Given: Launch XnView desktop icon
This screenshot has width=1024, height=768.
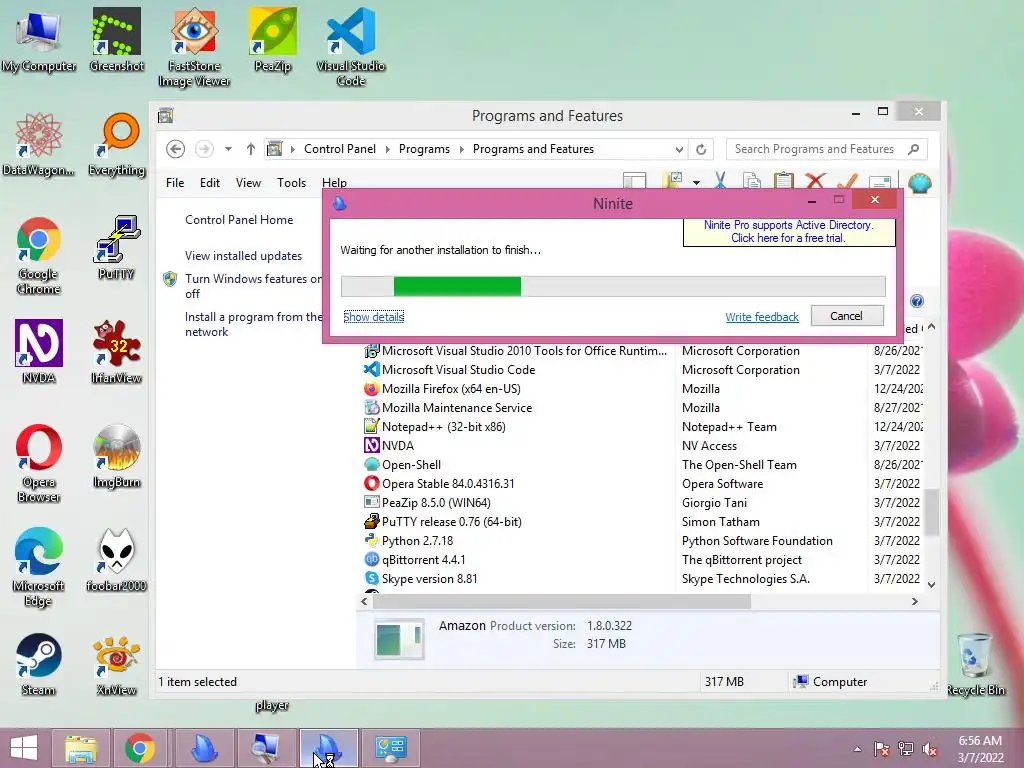Looking at the screenshot, I should [x=116, y=664].
